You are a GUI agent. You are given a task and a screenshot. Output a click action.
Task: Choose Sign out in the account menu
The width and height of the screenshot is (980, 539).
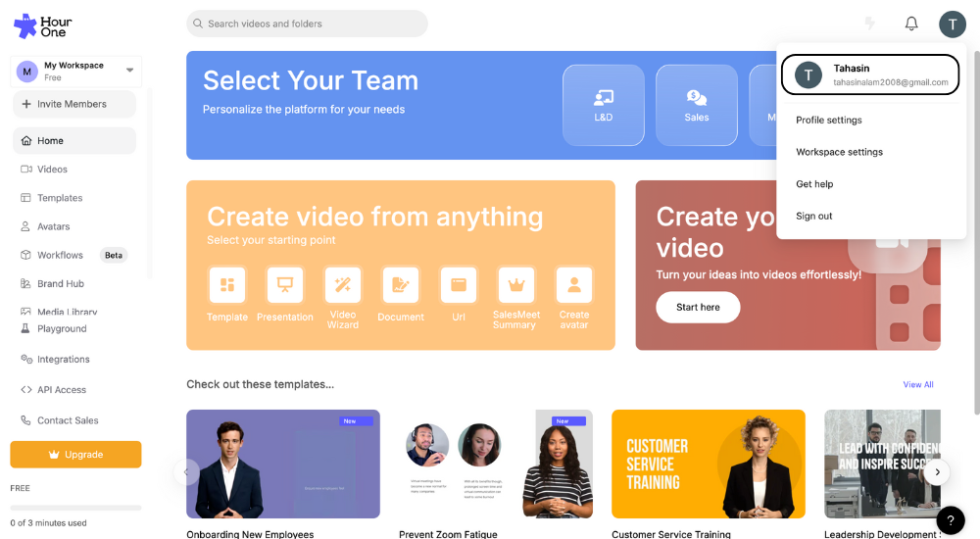(814, 216)
